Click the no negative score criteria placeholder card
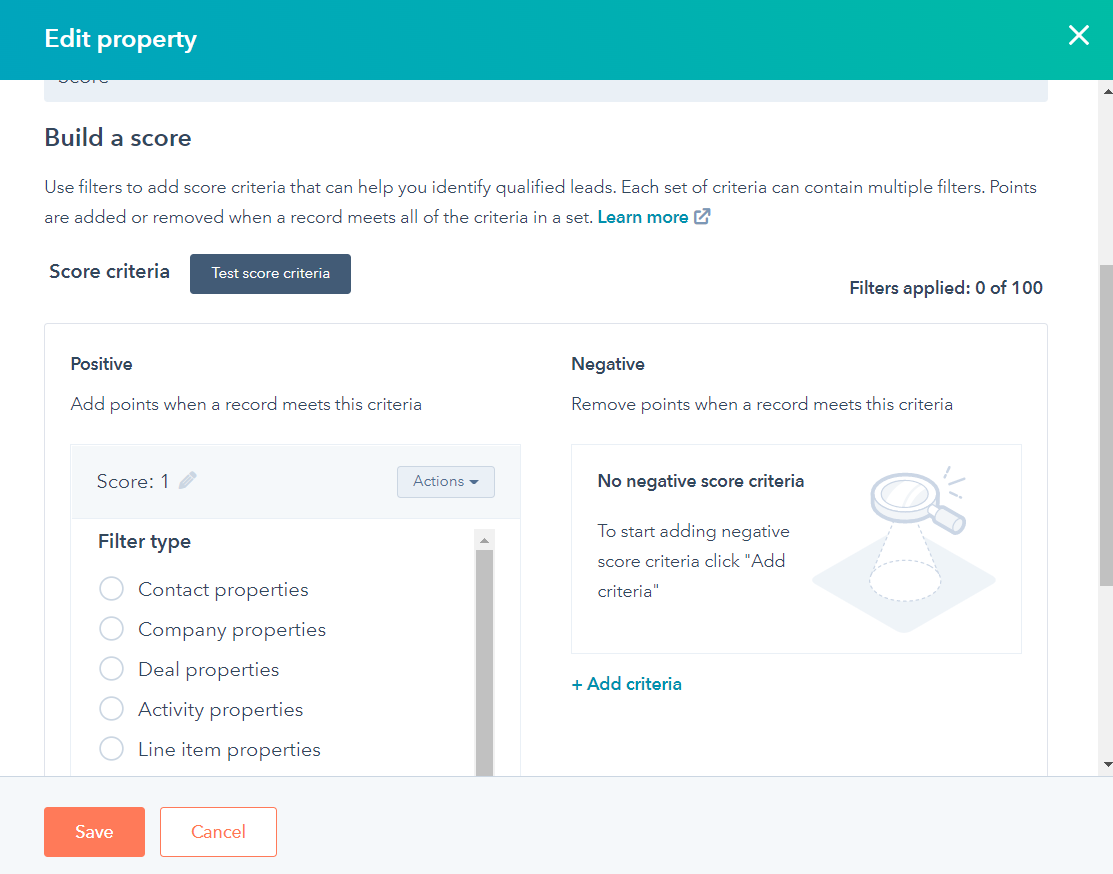The width and height of the screenshot is (1113, 874). click(x=796, y=548)
